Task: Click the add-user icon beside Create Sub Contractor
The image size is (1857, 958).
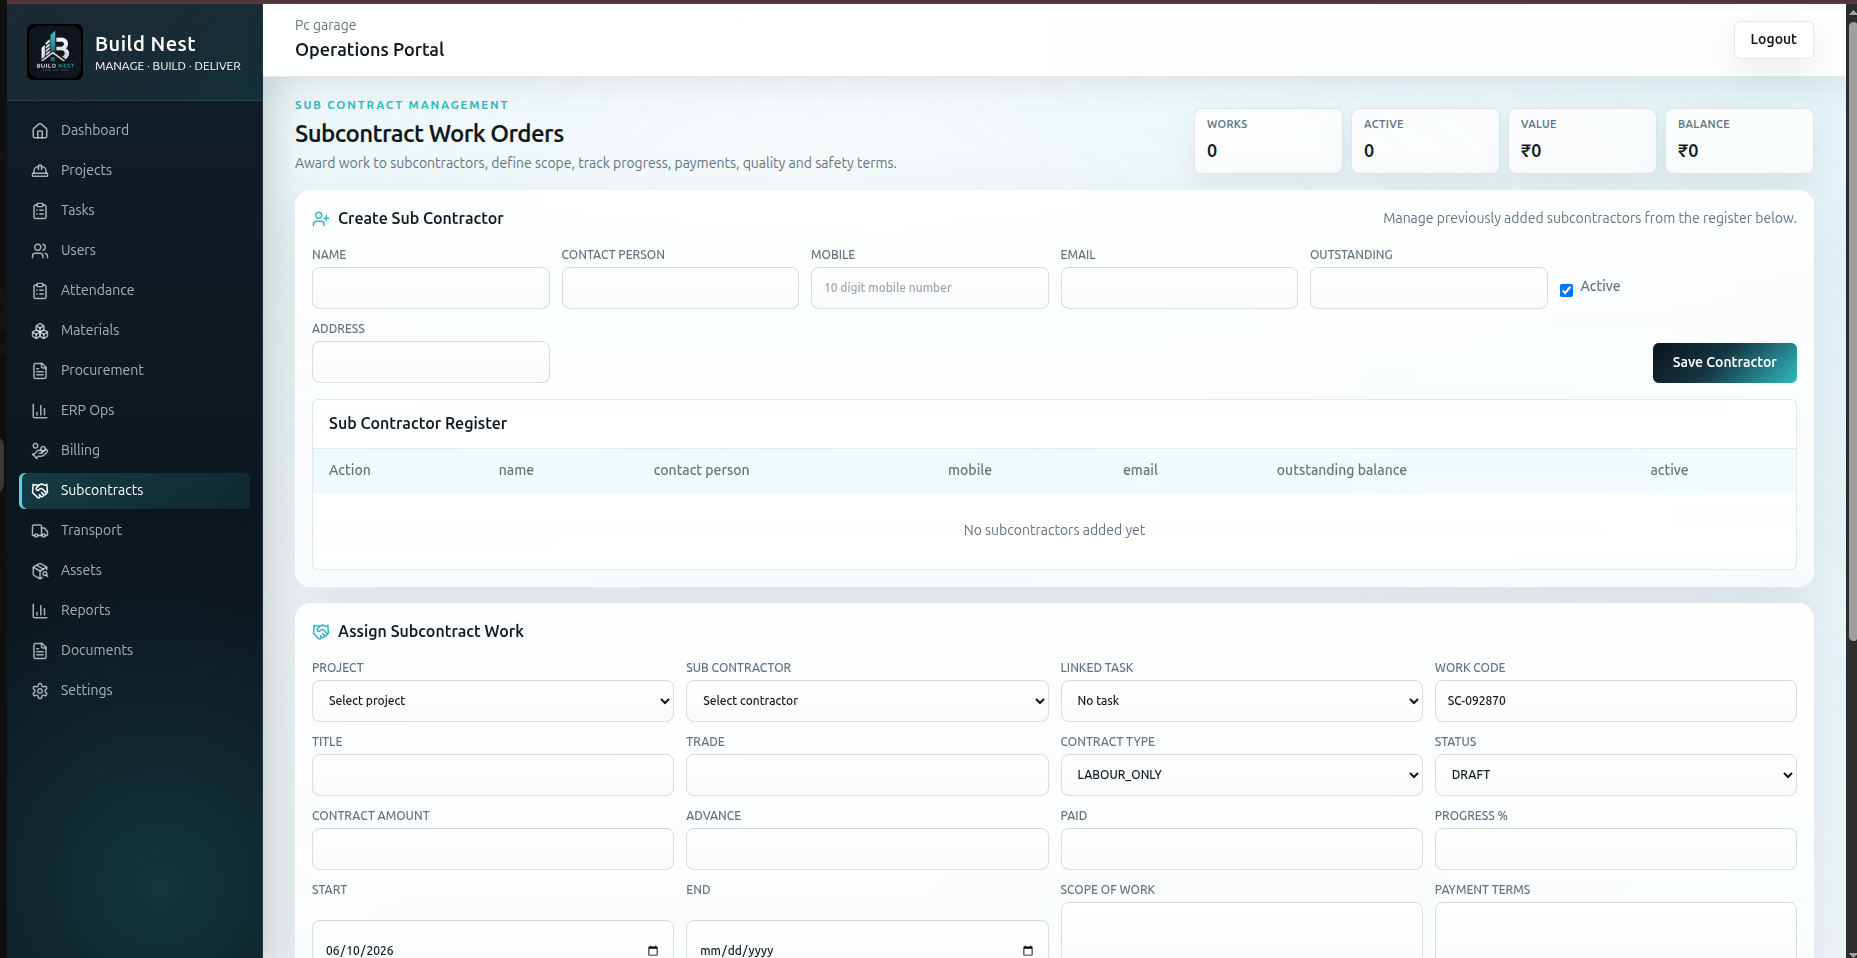Action: [x=321, y=218]
